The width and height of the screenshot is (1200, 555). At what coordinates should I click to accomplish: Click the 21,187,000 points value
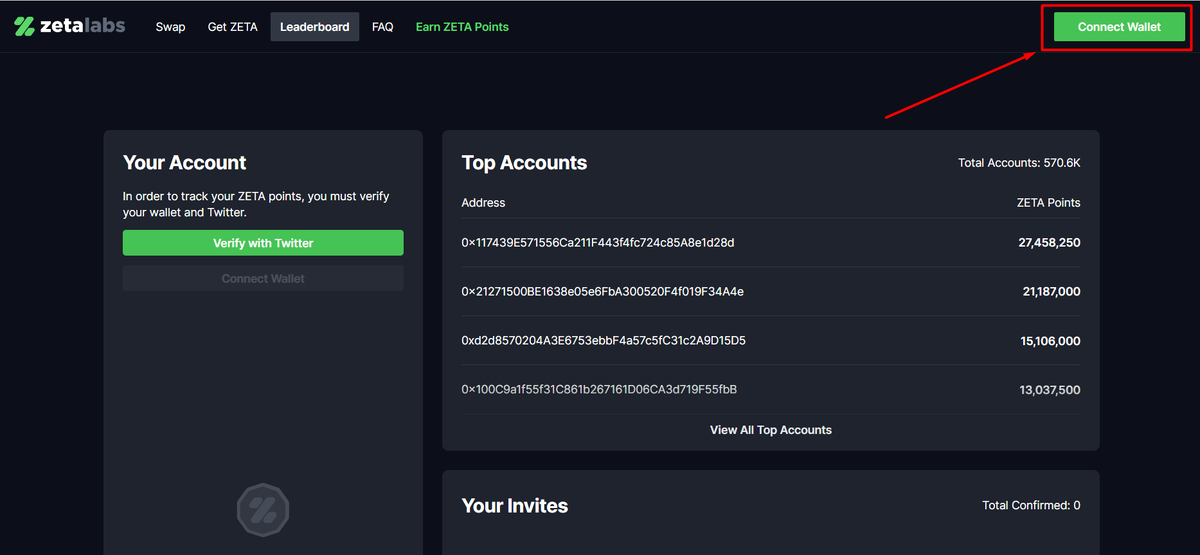click(1050, 292)
